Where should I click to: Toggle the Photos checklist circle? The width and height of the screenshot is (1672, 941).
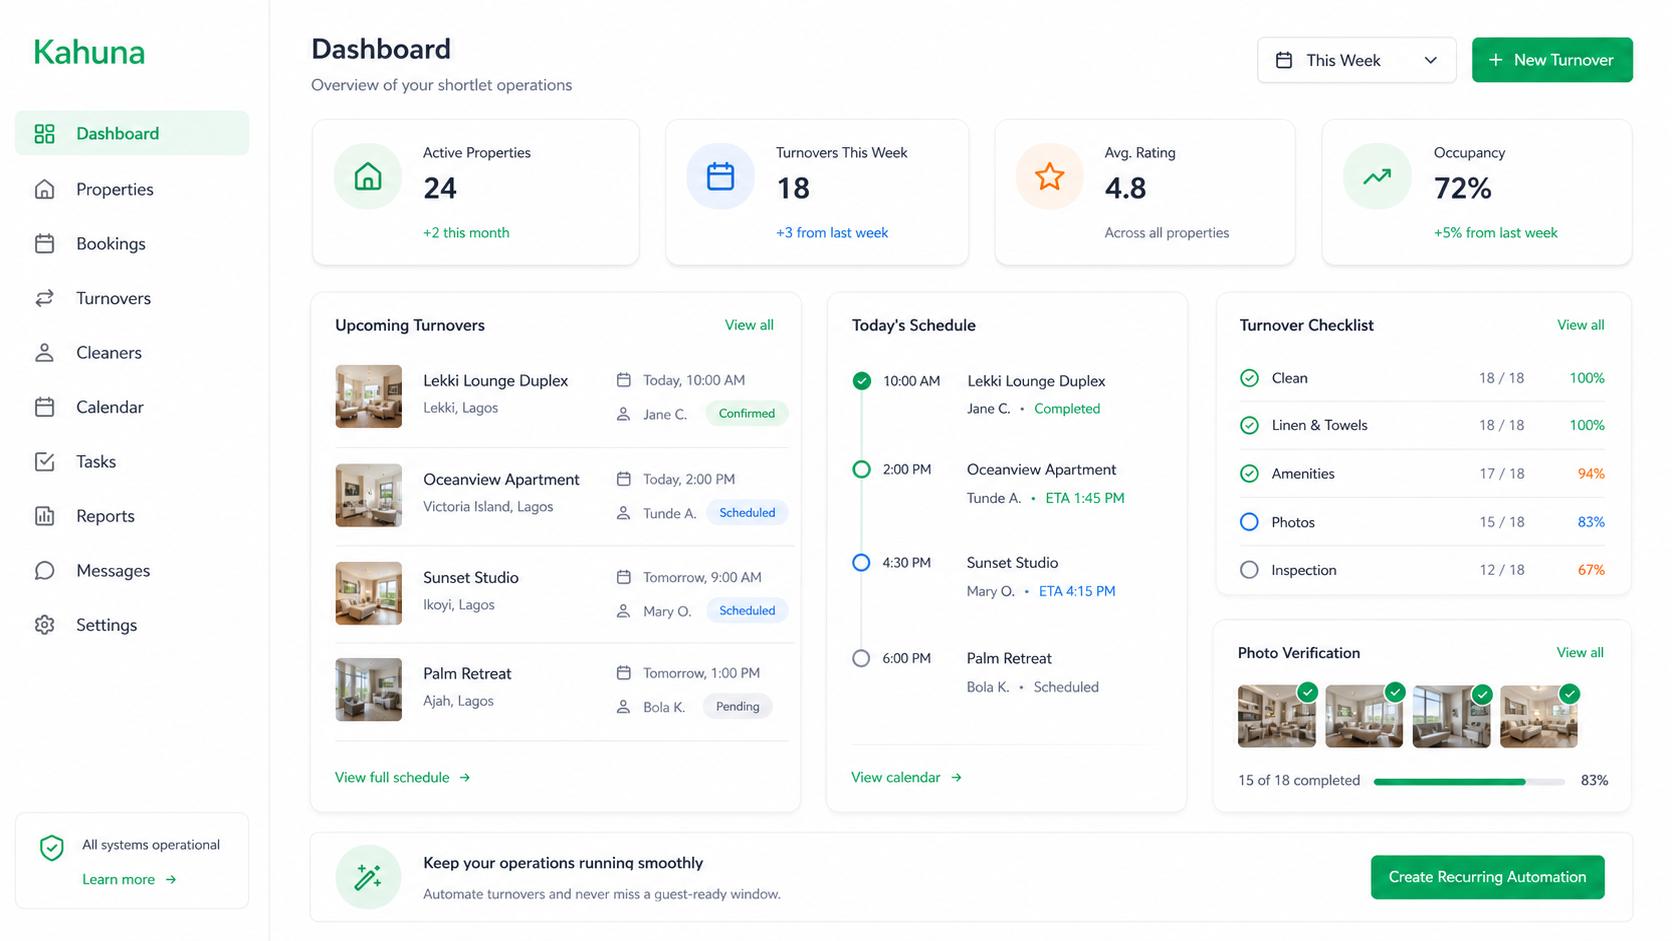click(x=1249, y=522)
